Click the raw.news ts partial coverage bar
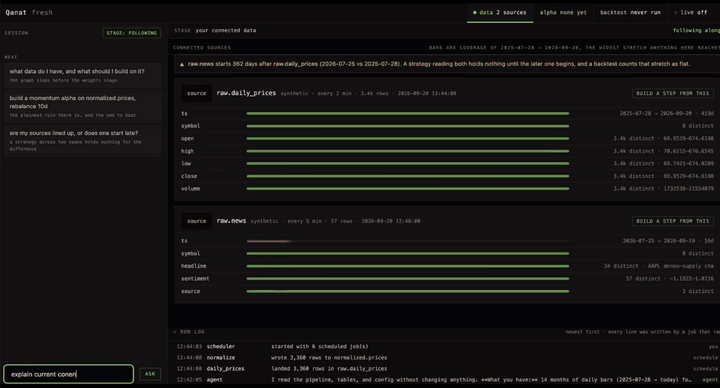 click(268, 241)
